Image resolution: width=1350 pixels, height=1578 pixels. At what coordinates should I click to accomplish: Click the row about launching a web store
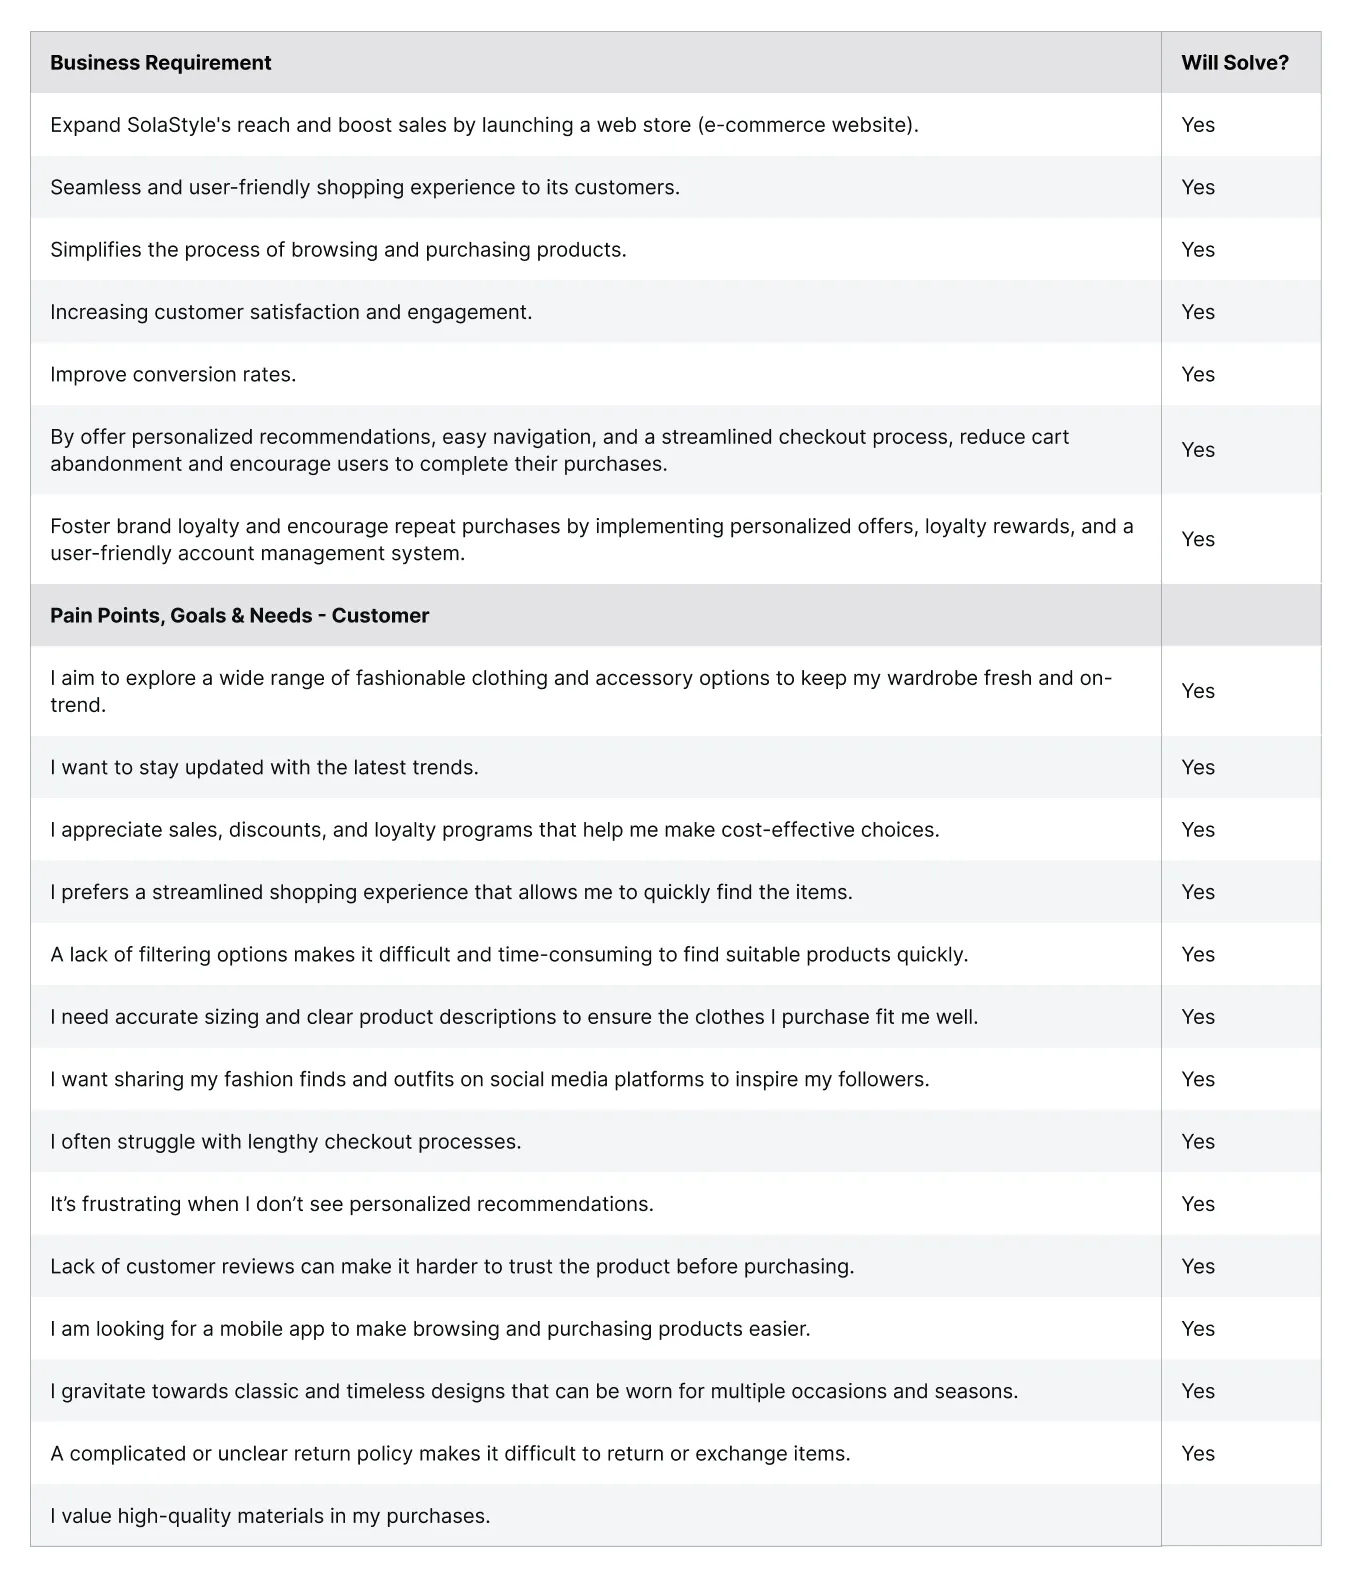point(484,125)
